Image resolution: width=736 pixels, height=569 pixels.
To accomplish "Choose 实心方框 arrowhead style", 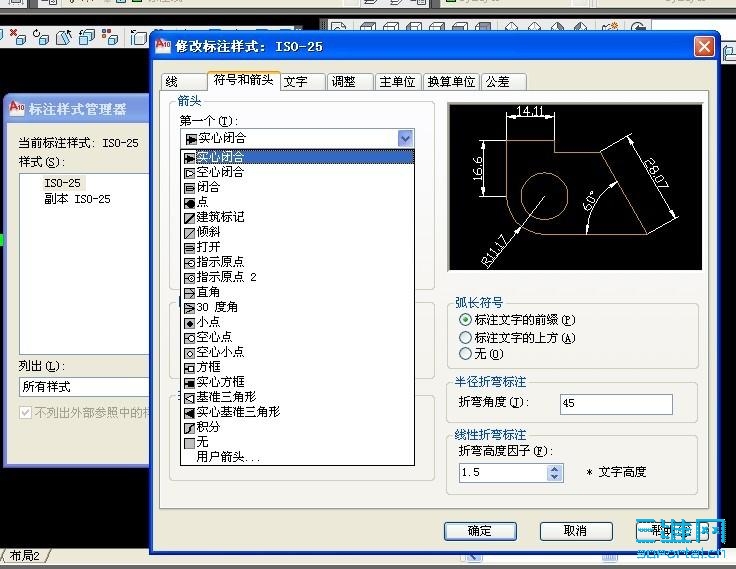I will pyautogui.click(x=297, y=383).
